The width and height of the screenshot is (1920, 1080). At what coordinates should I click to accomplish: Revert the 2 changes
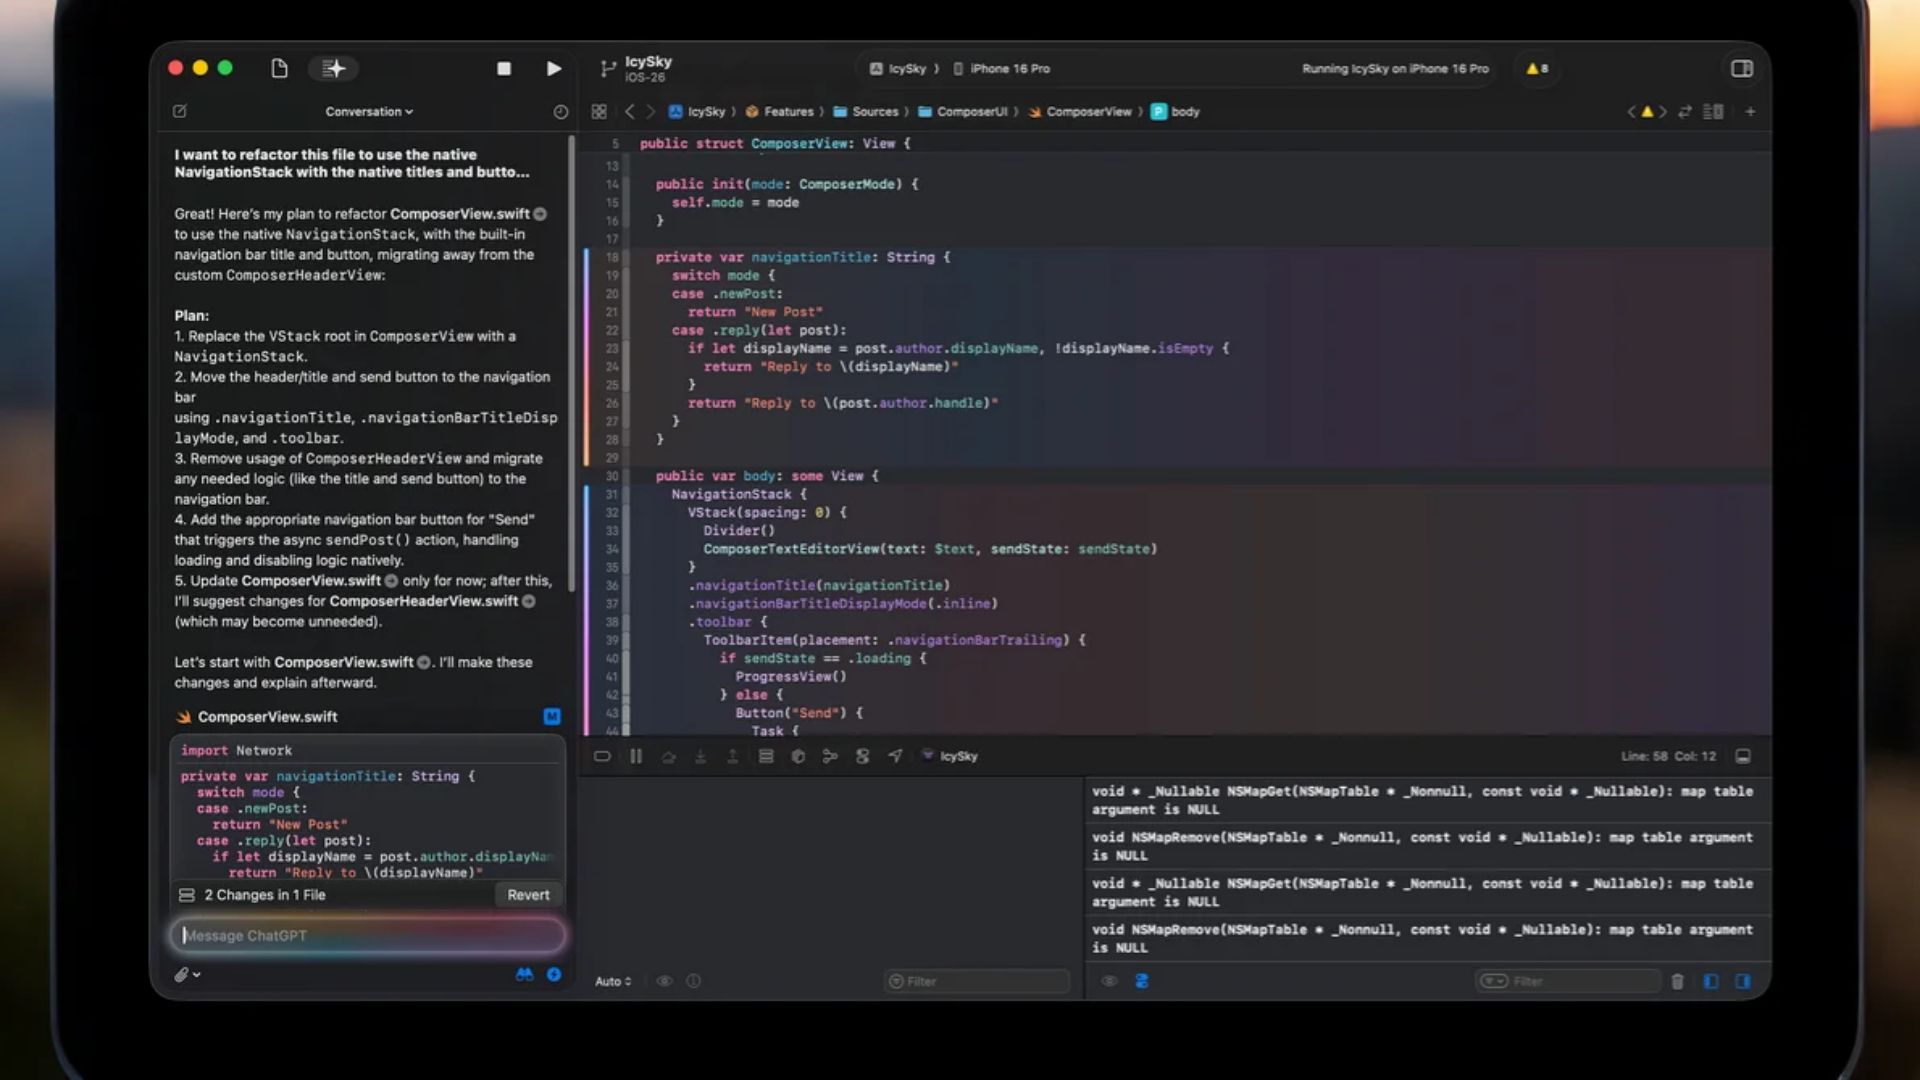click(528, 895)
